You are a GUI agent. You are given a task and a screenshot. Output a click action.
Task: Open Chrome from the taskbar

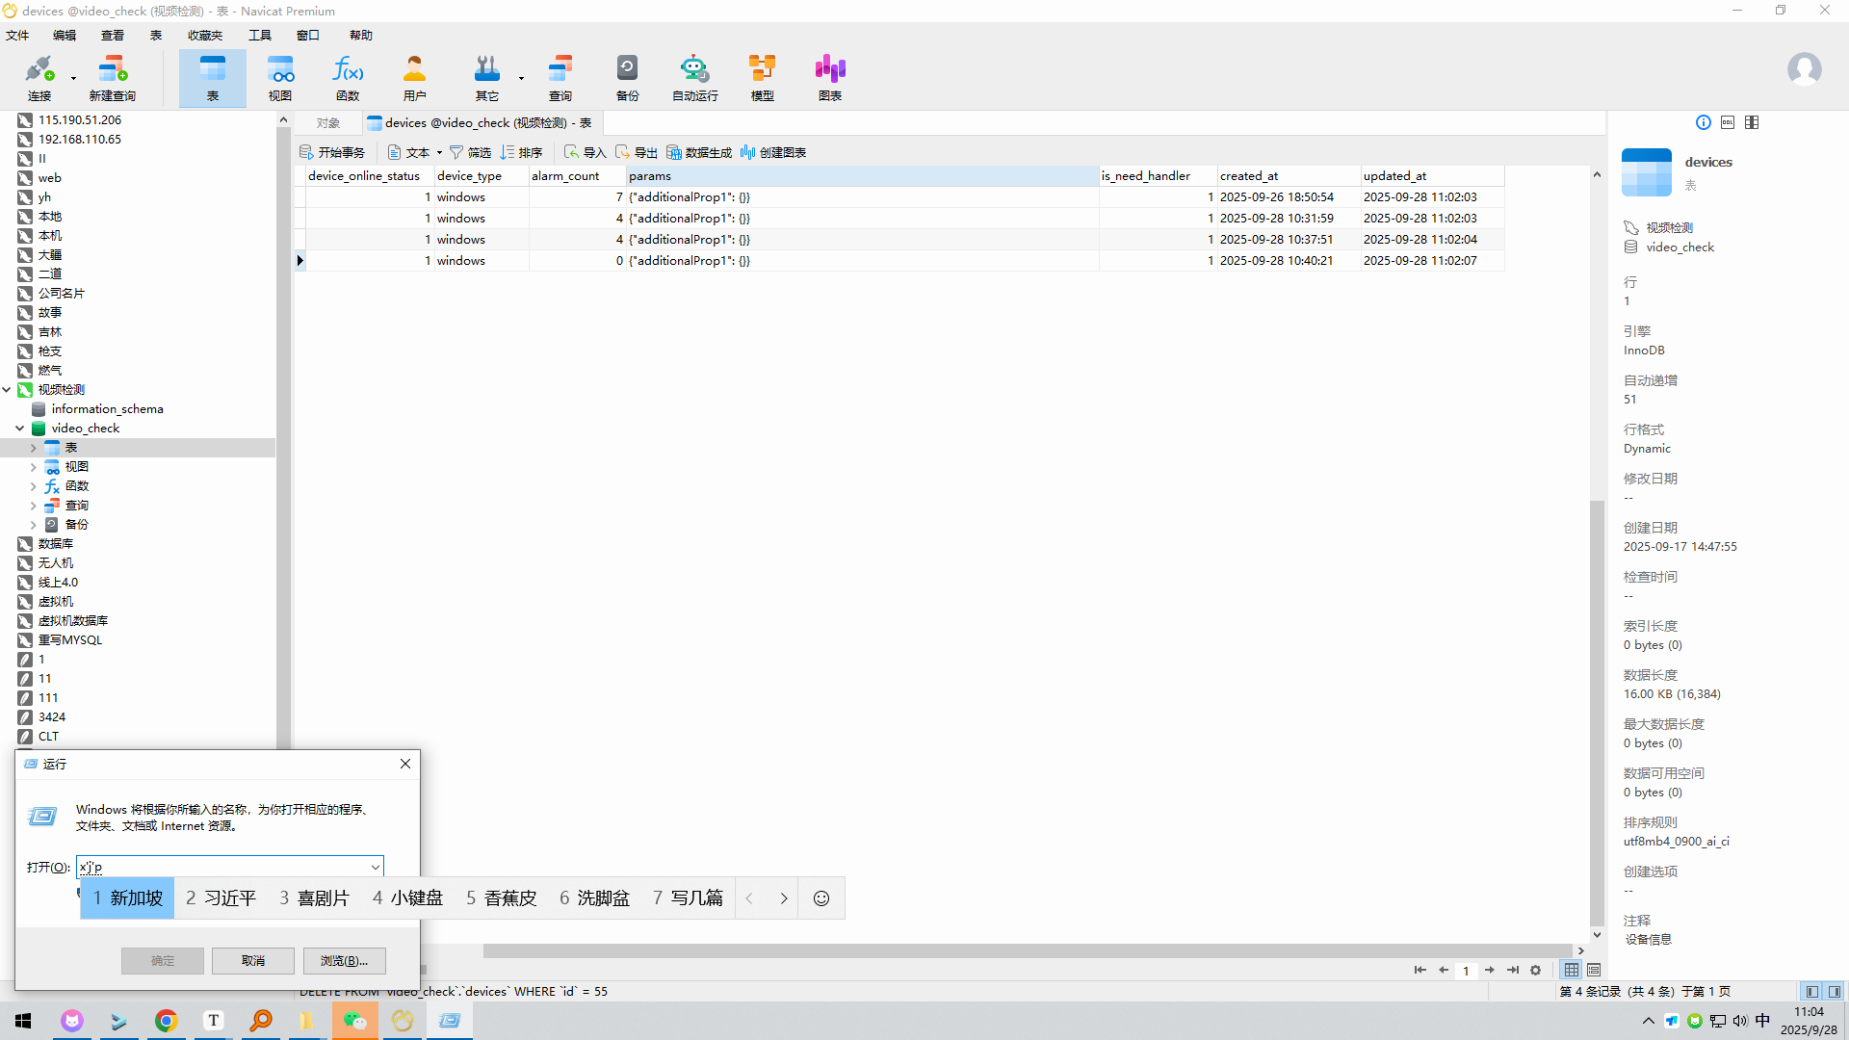166,1020
